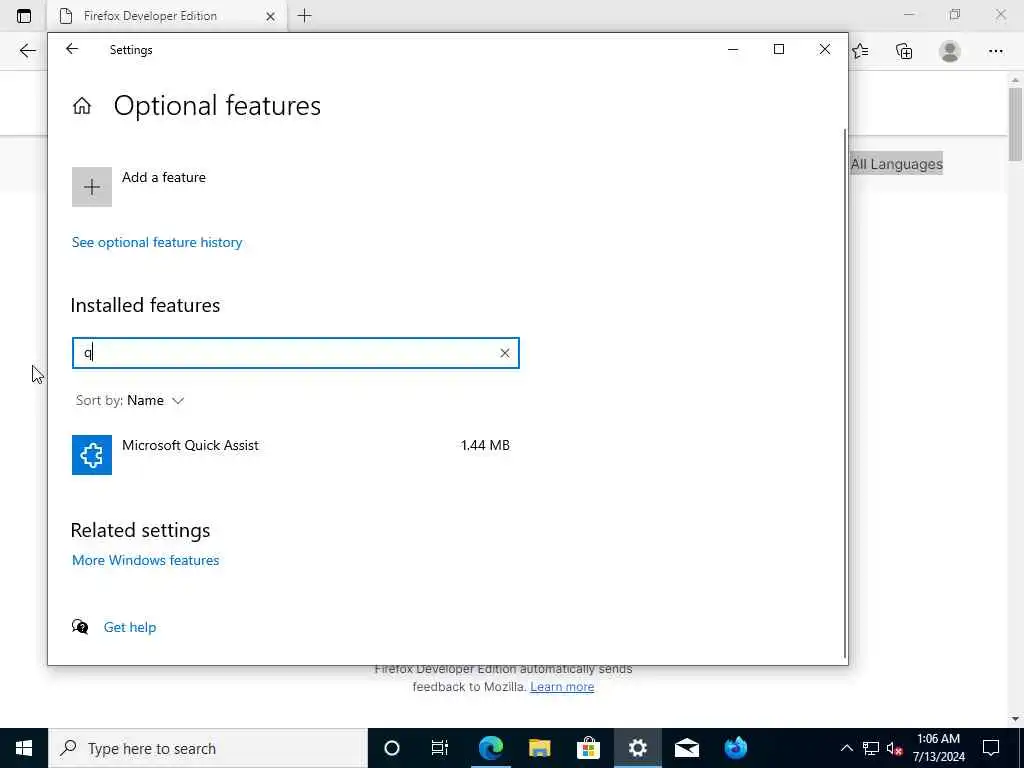This screenshot has width=1024, height=768.
Task: Open the Edge vertical tabs icon
Action: [x=24, y=16]
